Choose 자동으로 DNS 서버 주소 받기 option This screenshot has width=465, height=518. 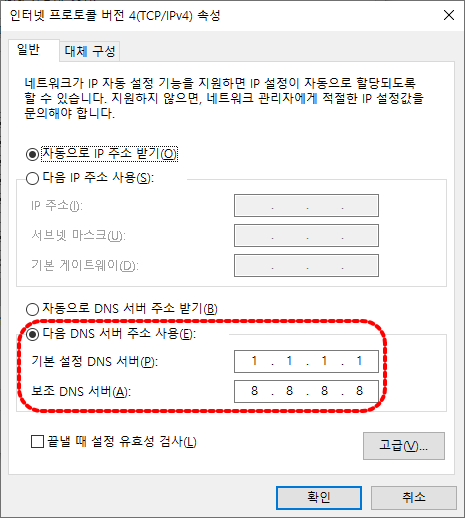pos(32,309)
